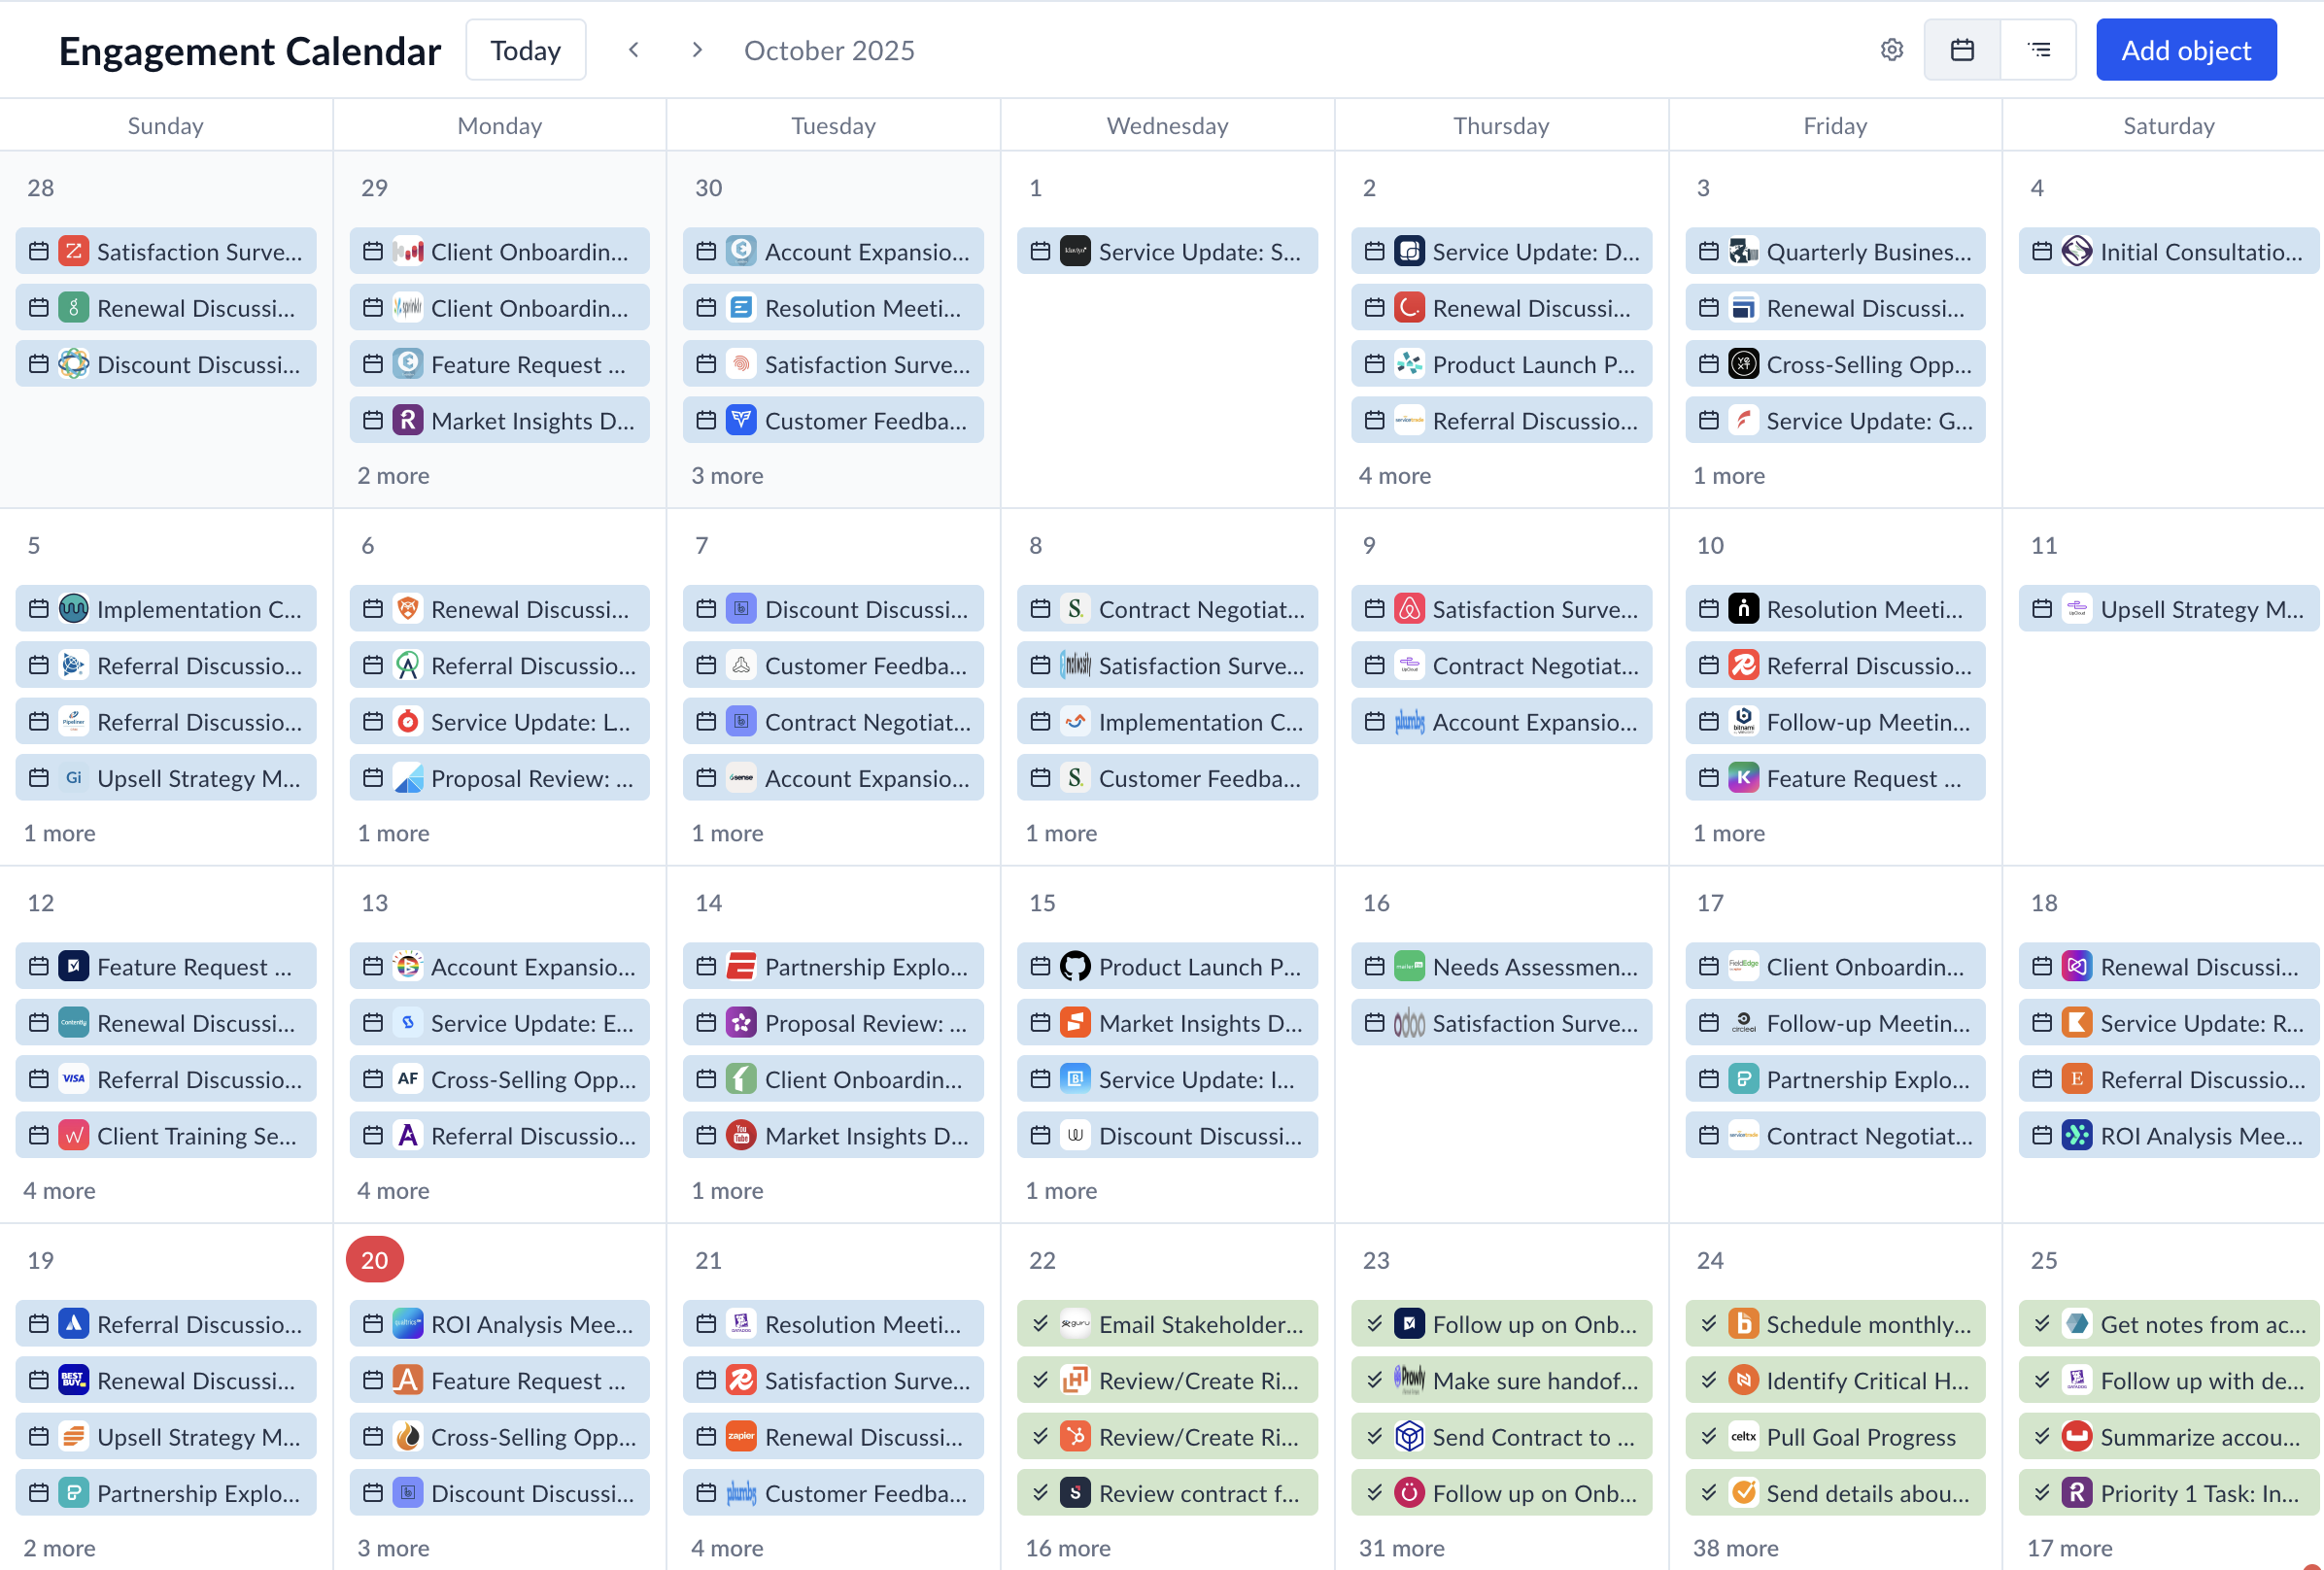The height and width of the screenshot is (1570, 2324).
Task: Select highlighted date 20
Action: tap(374, 1259)
